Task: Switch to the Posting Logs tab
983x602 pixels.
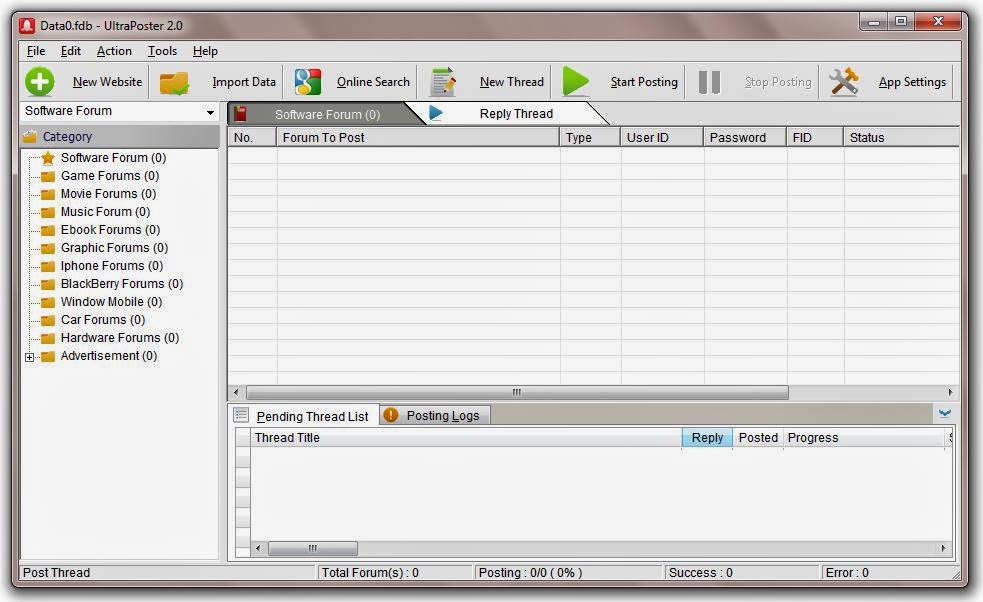Action: (x=435, y=415)
